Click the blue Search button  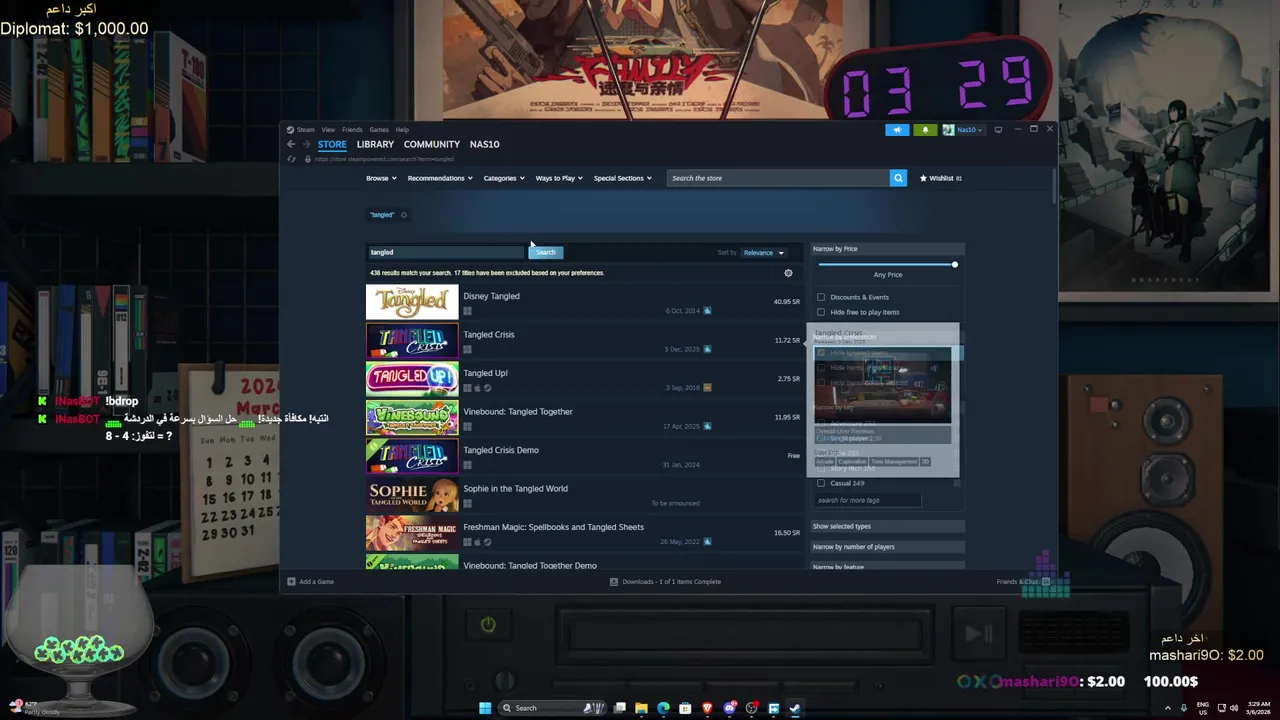[545, 252]
